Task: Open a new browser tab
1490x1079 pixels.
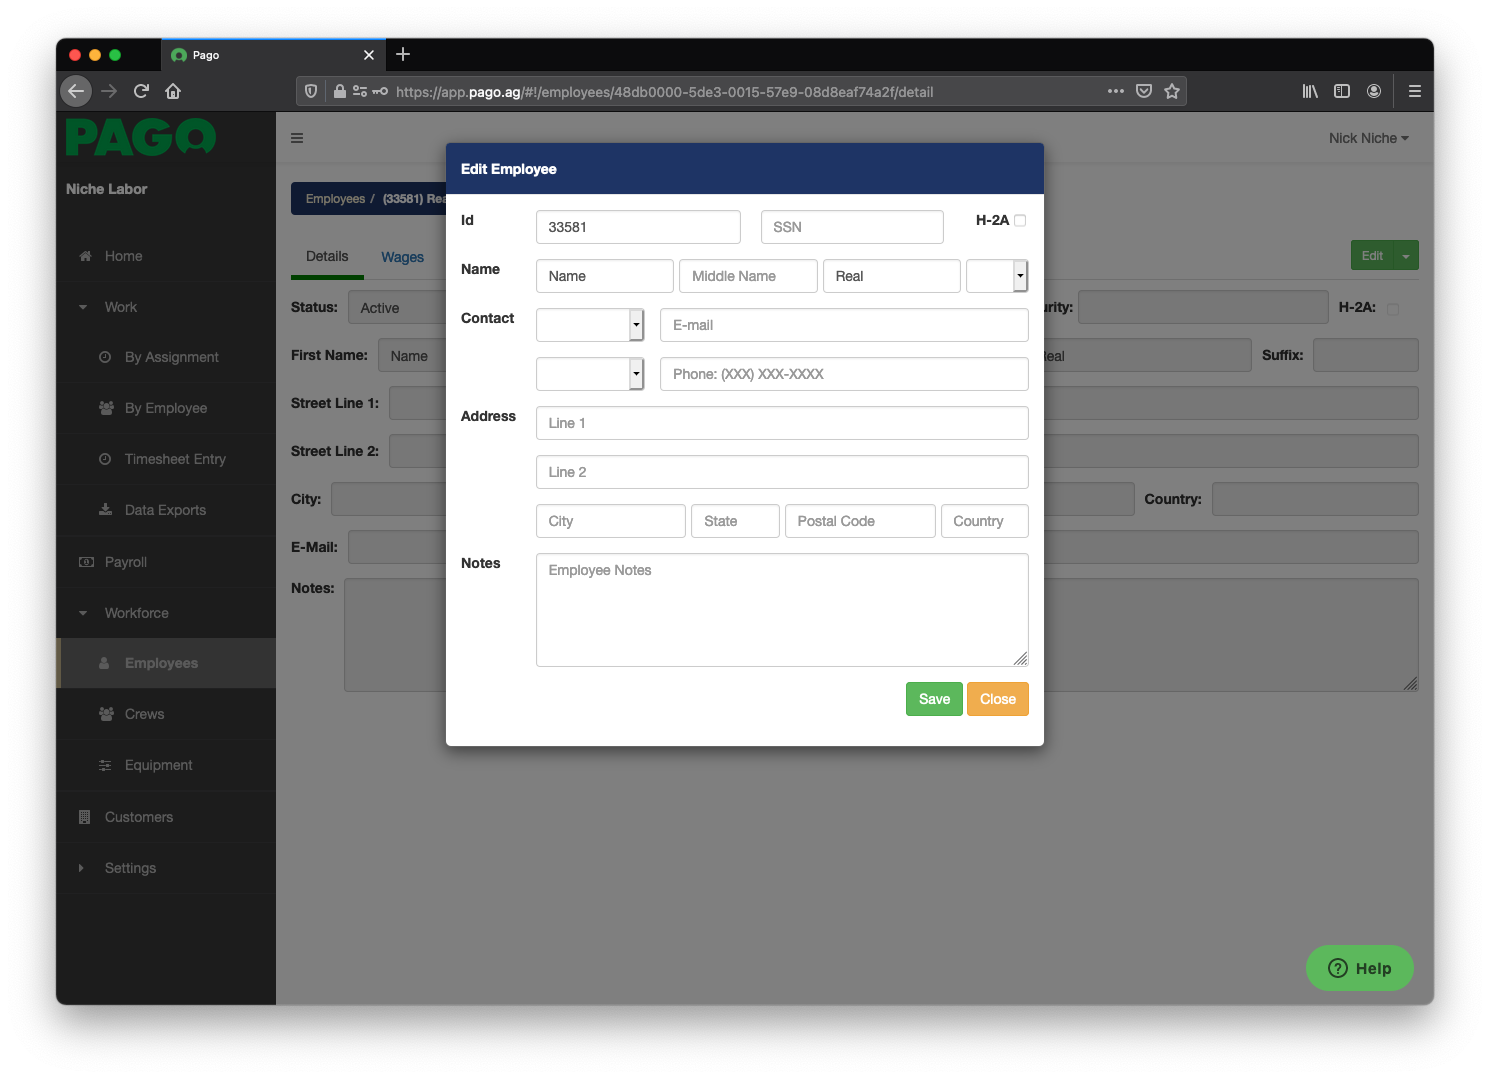Action: [403, 55]
